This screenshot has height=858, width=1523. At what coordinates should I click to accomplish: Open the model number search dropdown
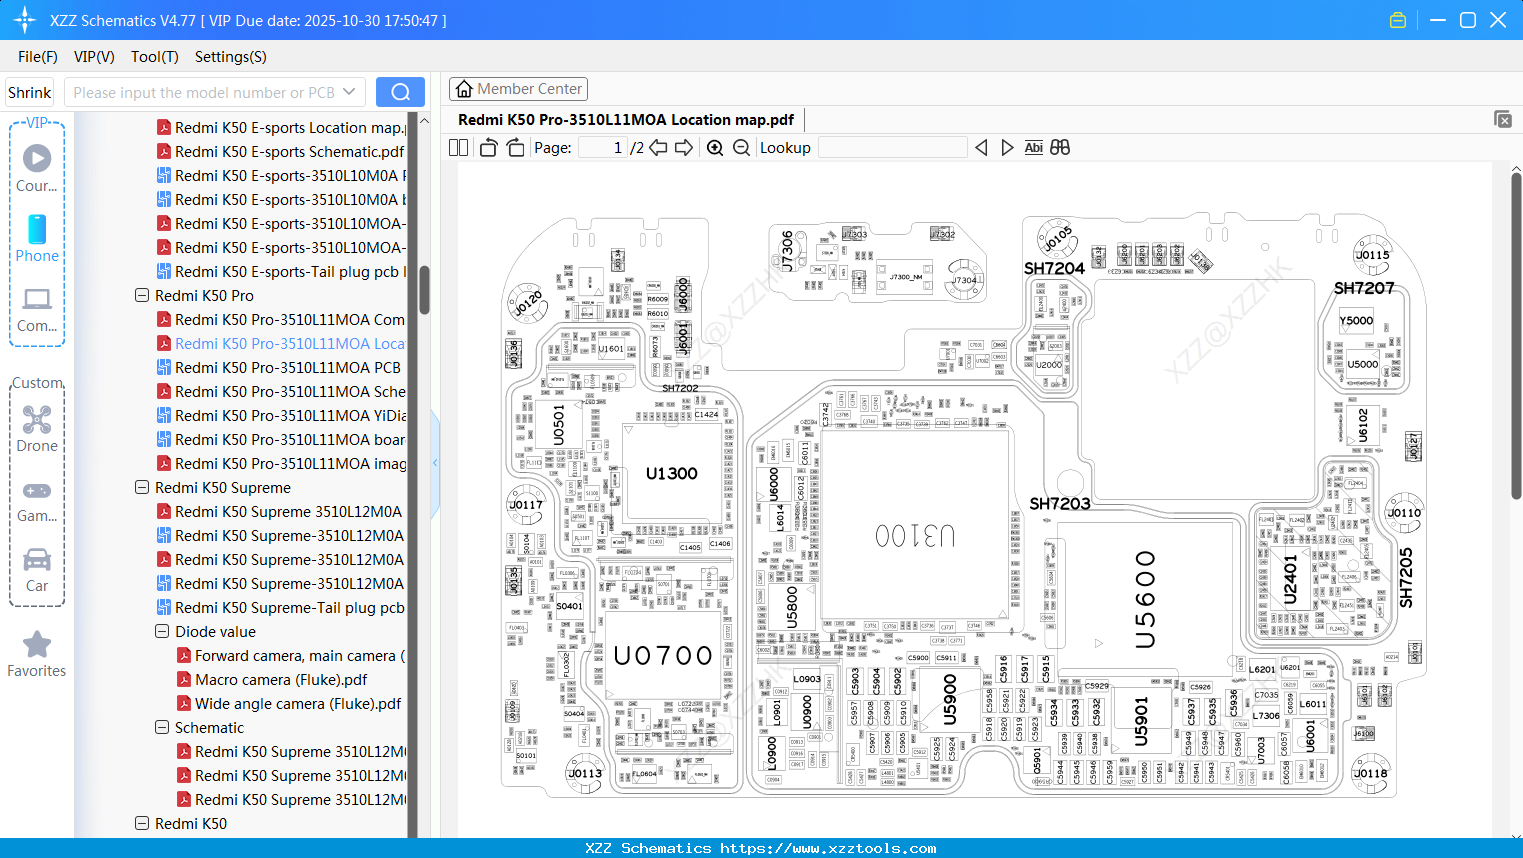click(x=351, y=91)
